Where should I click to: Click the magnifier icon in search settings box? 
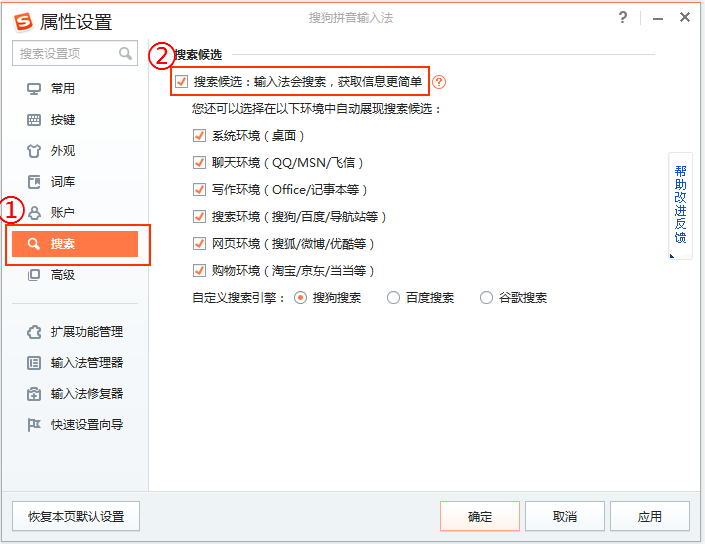click(x=126, y=53)
